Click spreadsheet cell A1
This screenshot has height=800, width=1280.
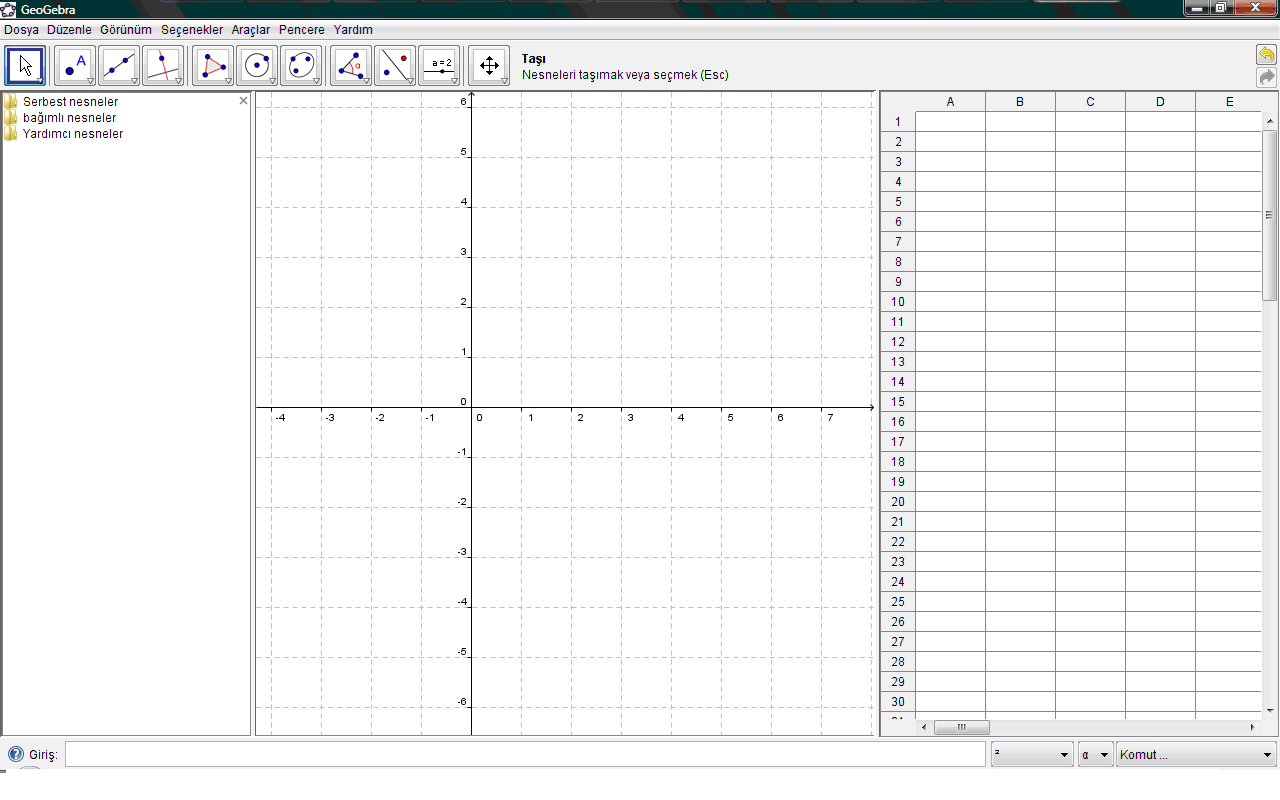(x=950, y=122)
